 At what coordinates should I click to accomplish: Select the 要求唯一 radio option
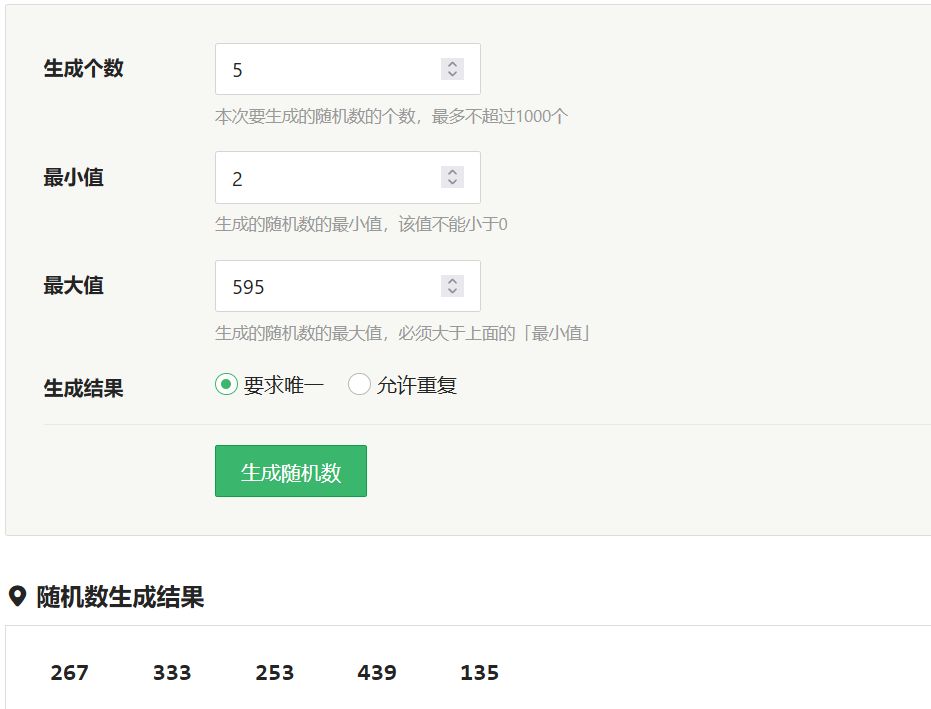tap(226, 384)
